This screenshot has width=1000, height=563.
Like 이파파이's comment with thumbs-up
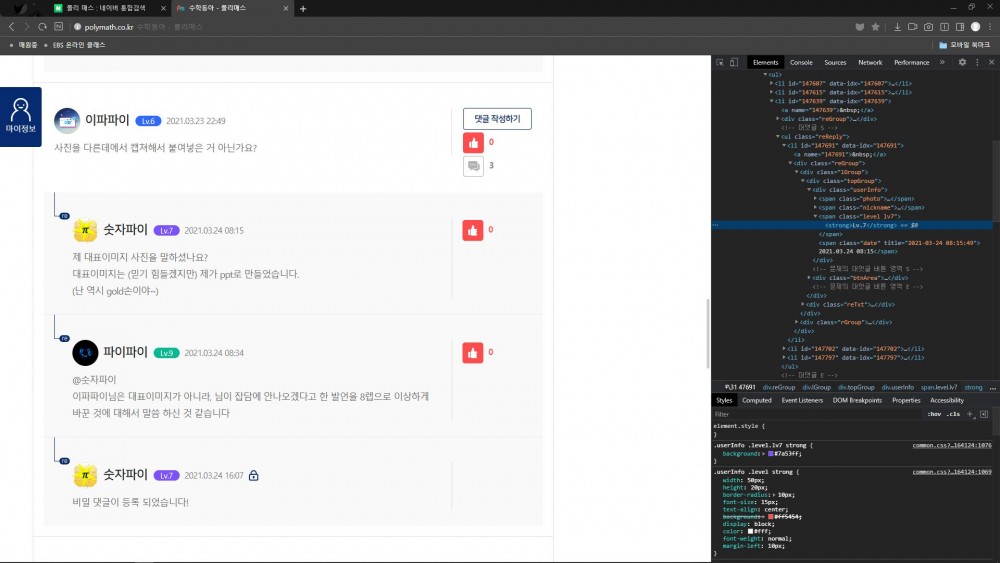click(x=473, y=143)
